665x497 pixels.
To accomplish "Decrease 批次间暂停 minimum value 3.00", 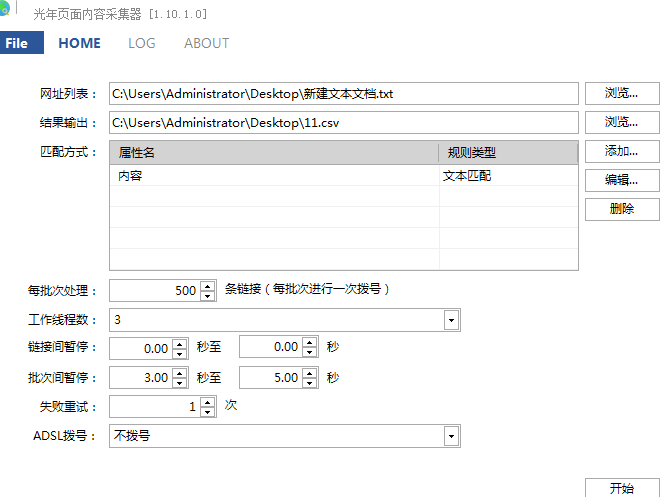I will [x=180, y=383].
